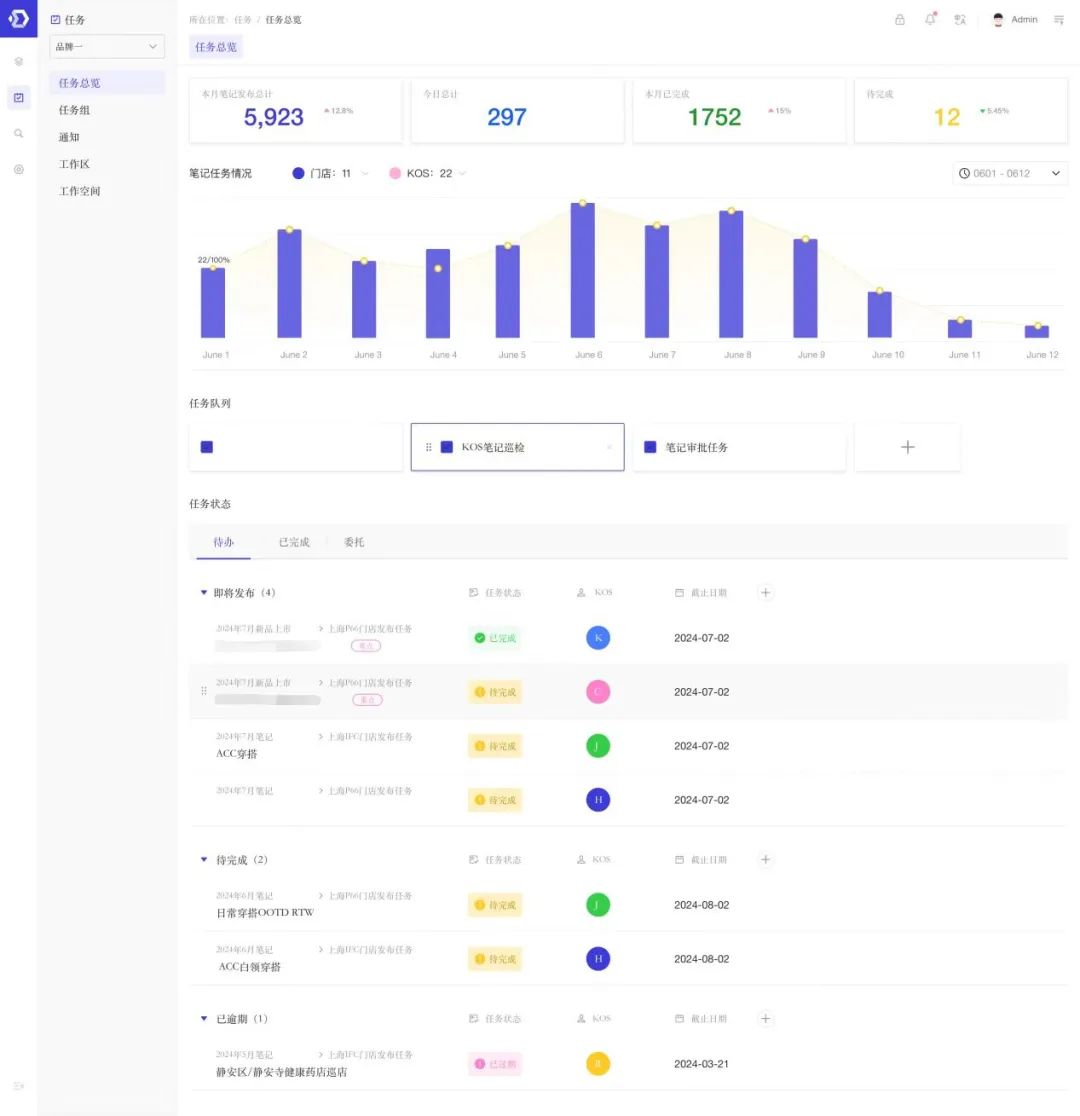The width and height of the screenshot is (1080, 1116).
Task: Collapse the 即将发布 (4) group
Action: 204,593
